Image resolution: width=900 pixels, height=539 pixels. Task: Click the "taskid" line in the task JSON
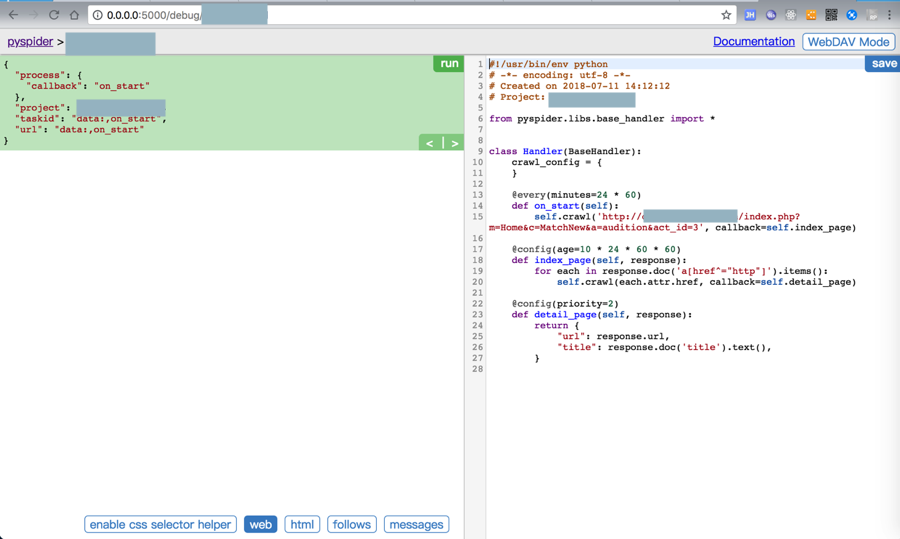tap(90, 119)
